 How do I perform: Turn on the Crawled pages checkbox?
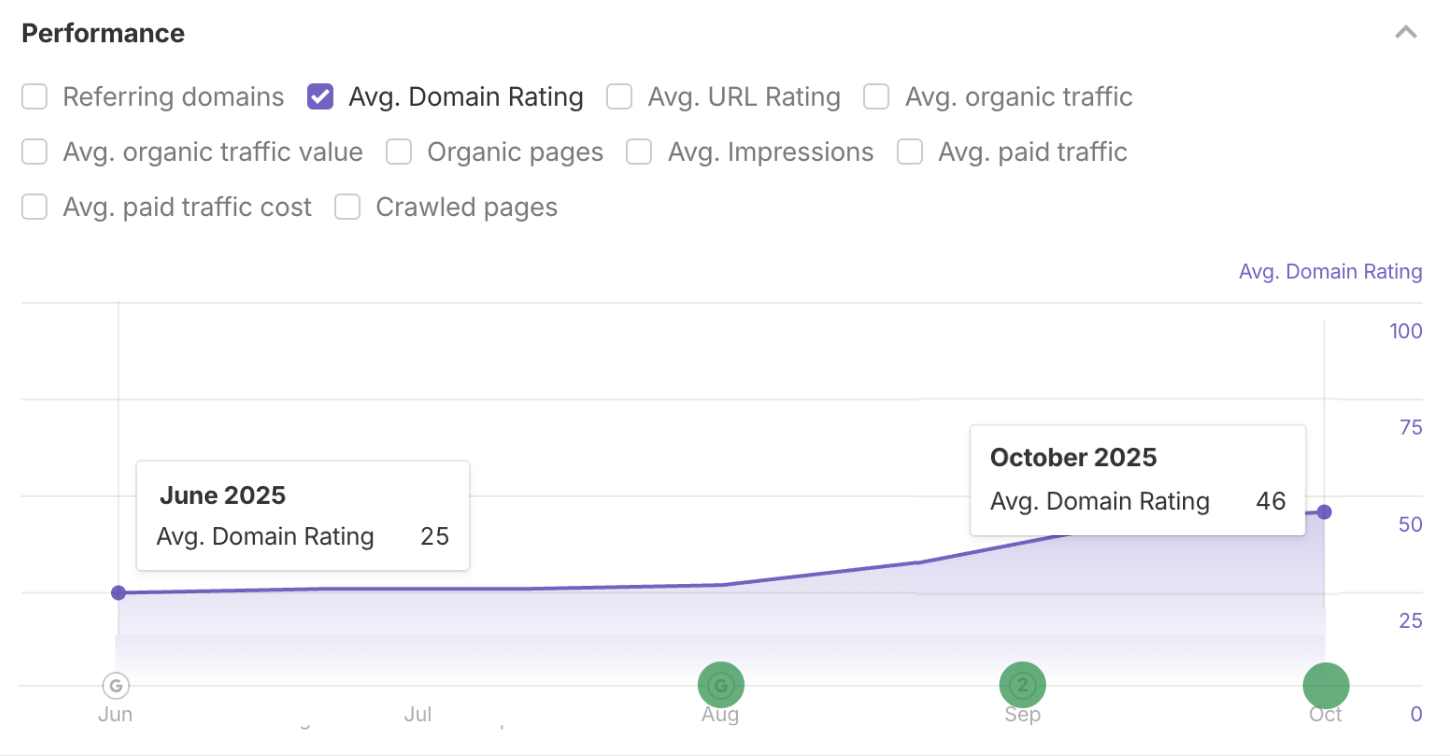pyautogui.click(x=347, y=207)
